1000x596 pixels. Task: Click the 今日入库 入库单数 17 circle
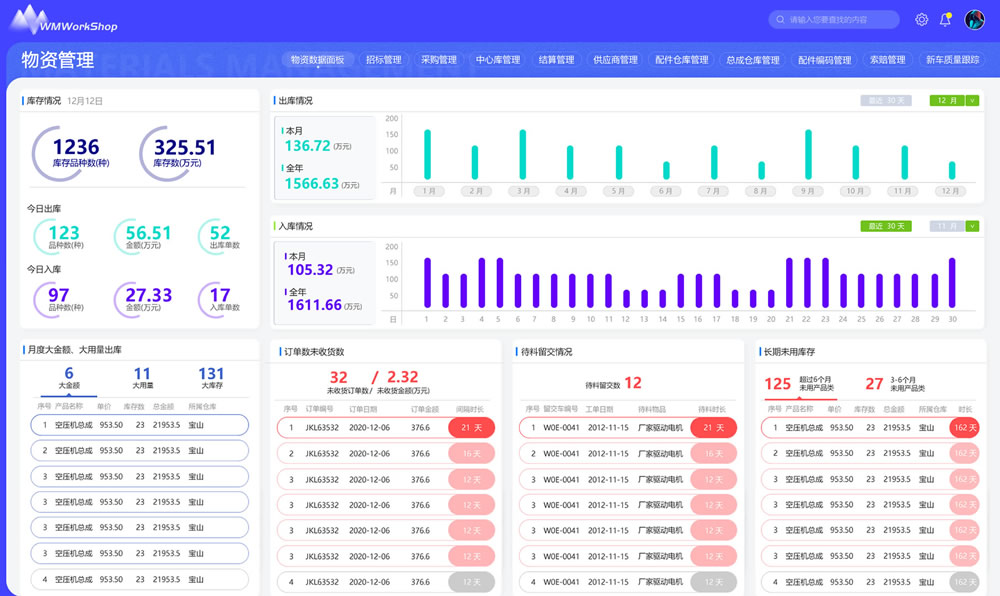(x=219, y=297)
